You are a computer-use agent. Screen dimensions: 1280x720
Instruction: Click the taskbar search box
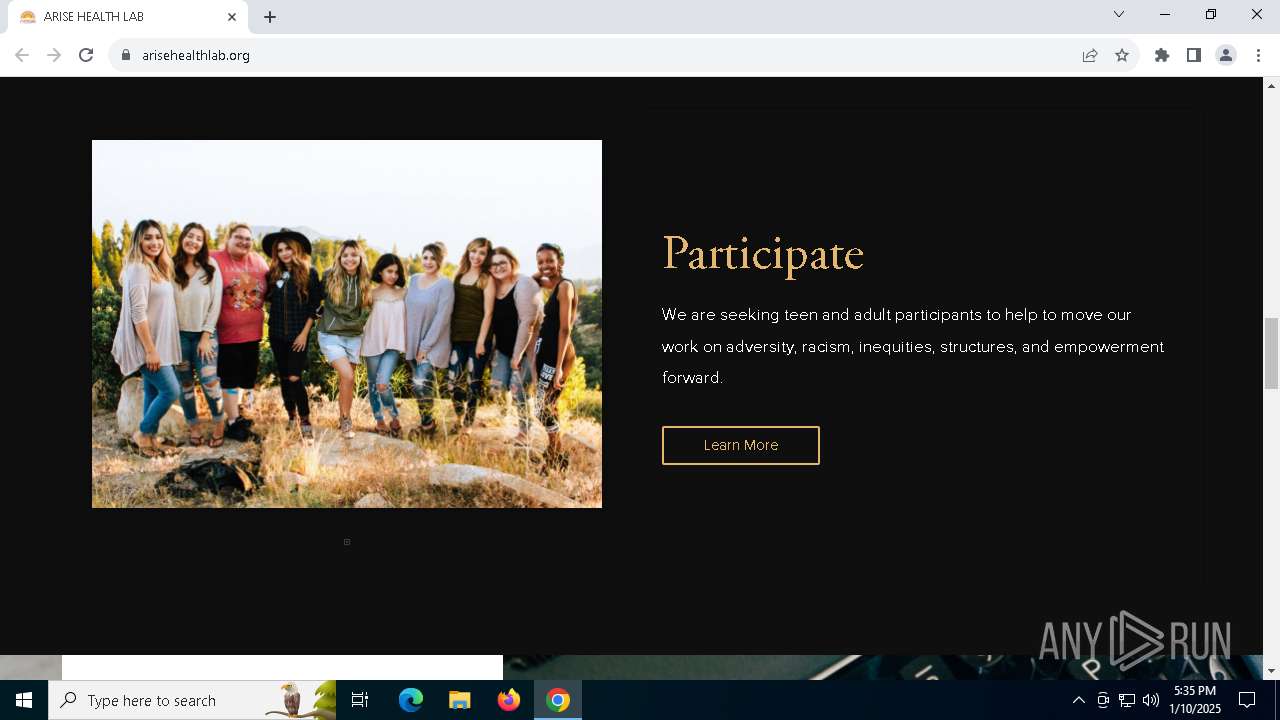(192, 700)
